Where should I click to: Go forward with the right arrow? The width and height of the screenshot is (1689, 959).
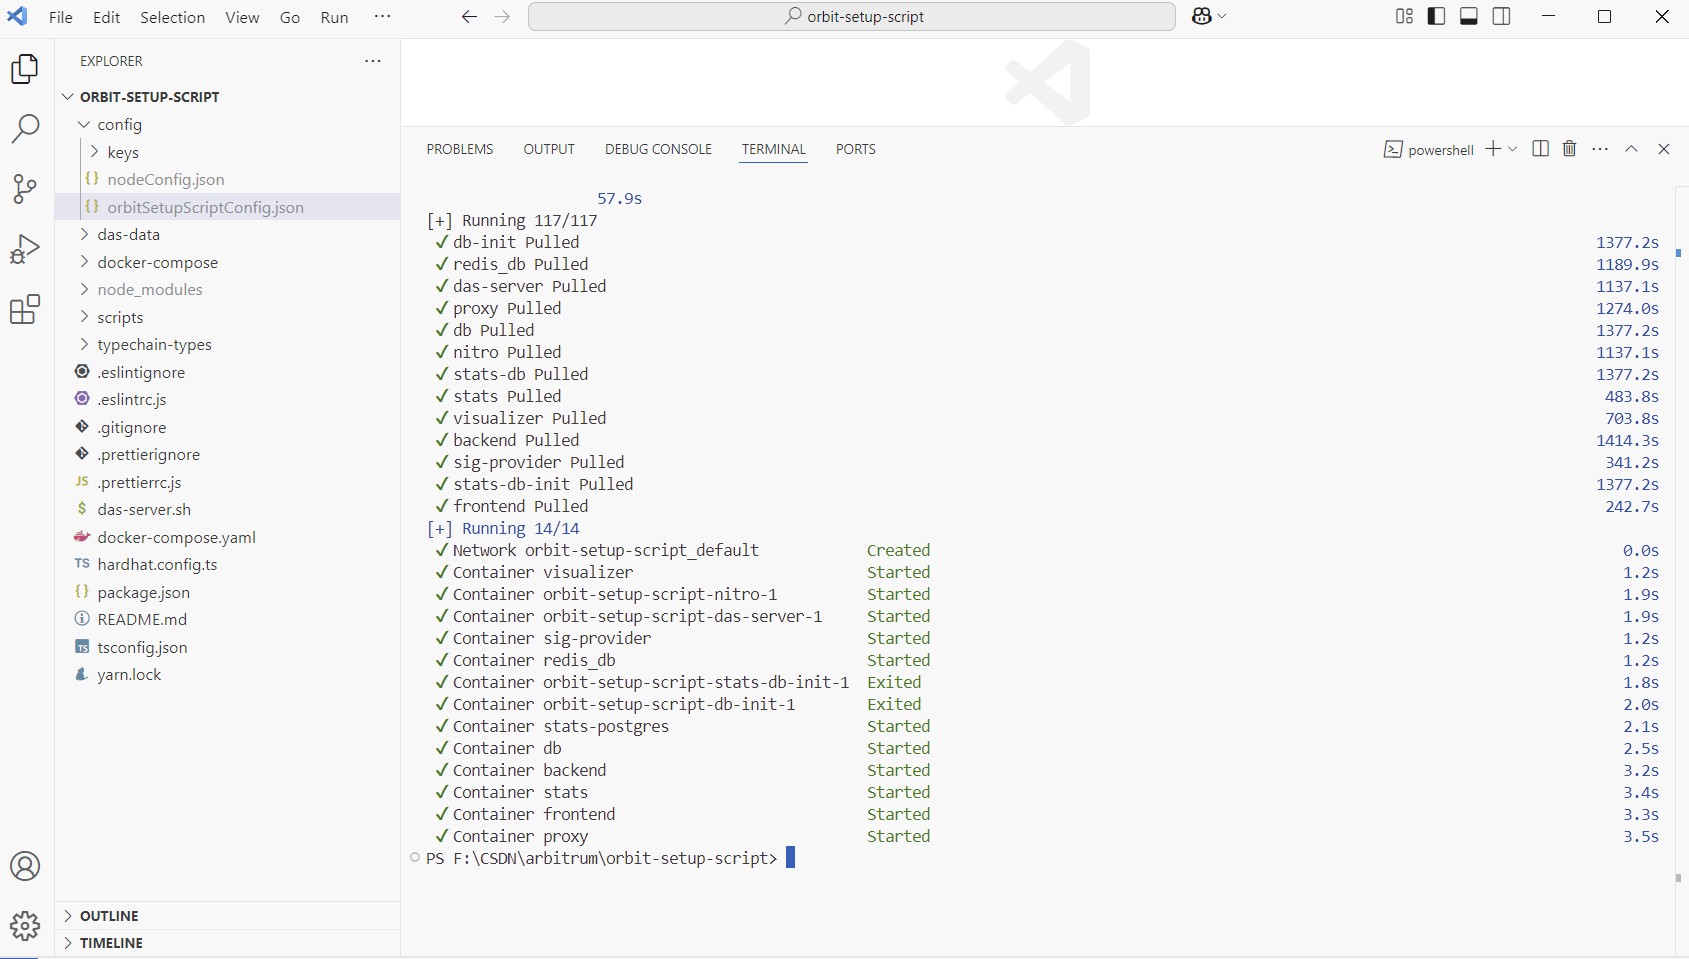(502, 17)
